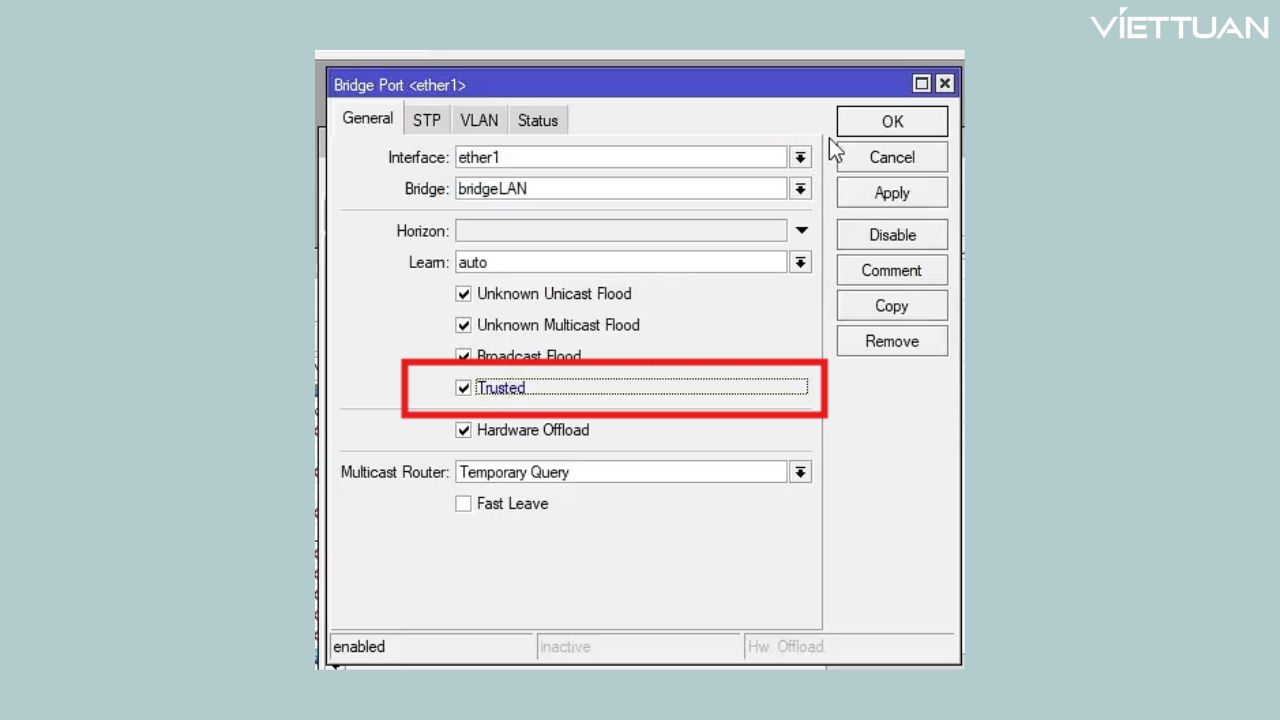Switch to the General tab
The width and height of the screenshot is (1280, 720).
point(367,118)
